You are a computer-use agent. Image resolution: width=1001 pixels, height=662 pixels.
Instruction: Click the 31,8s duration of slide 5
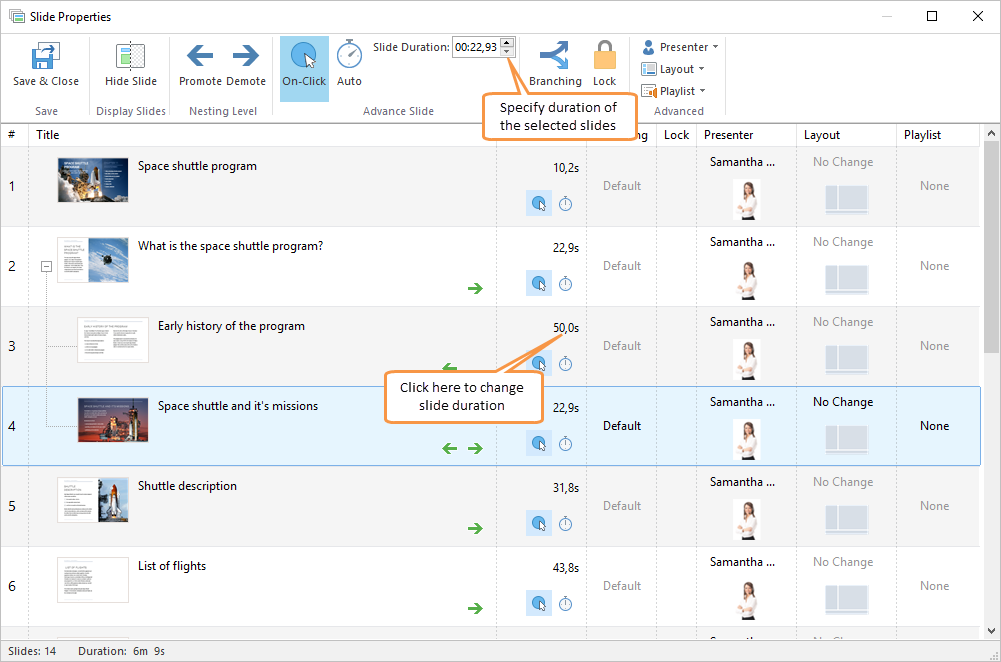pyautogui.click(x=566, y=488)
